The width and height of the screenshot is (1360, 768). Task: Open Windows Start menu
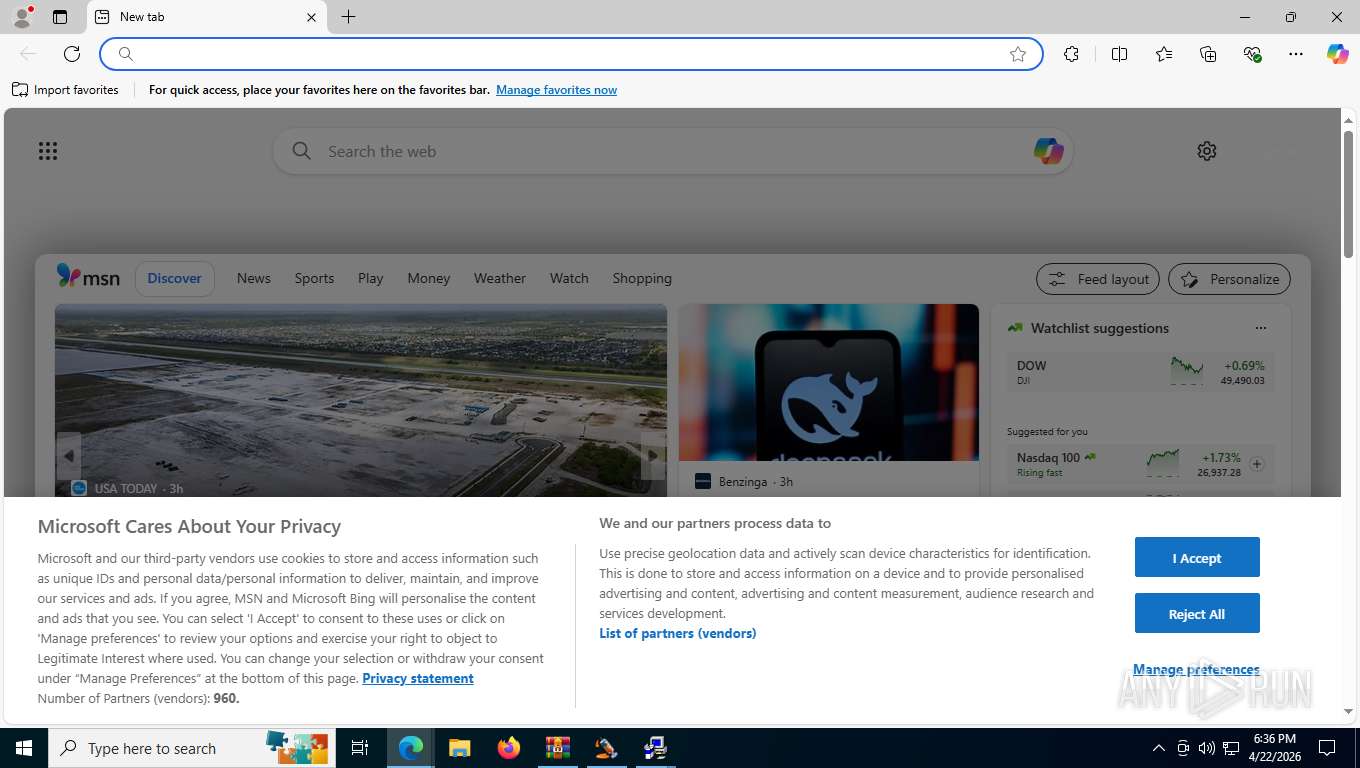(x=24, y=748)
